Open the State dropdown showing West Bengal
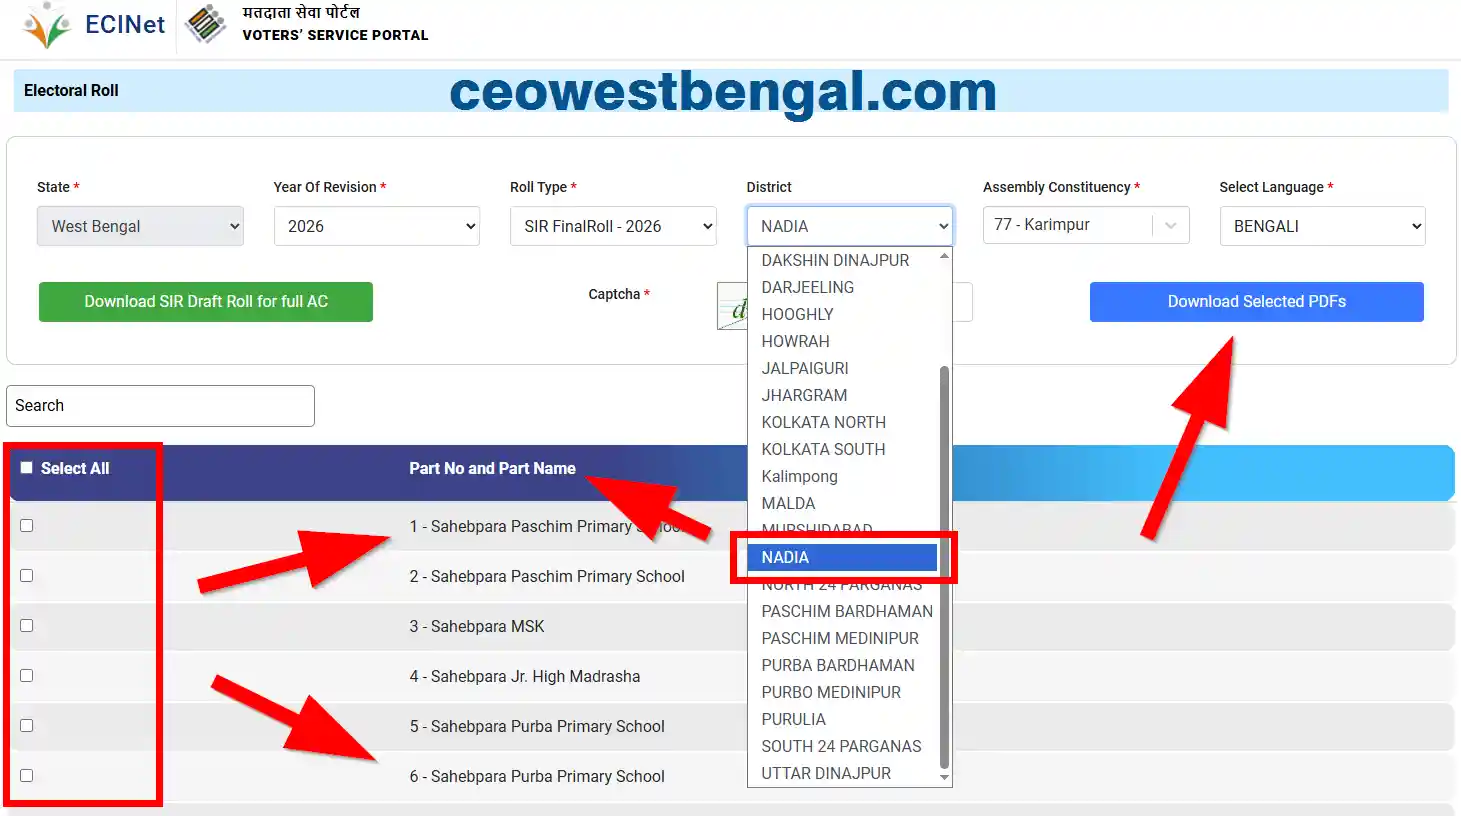The image size is (1461, 816). (140, 226)
